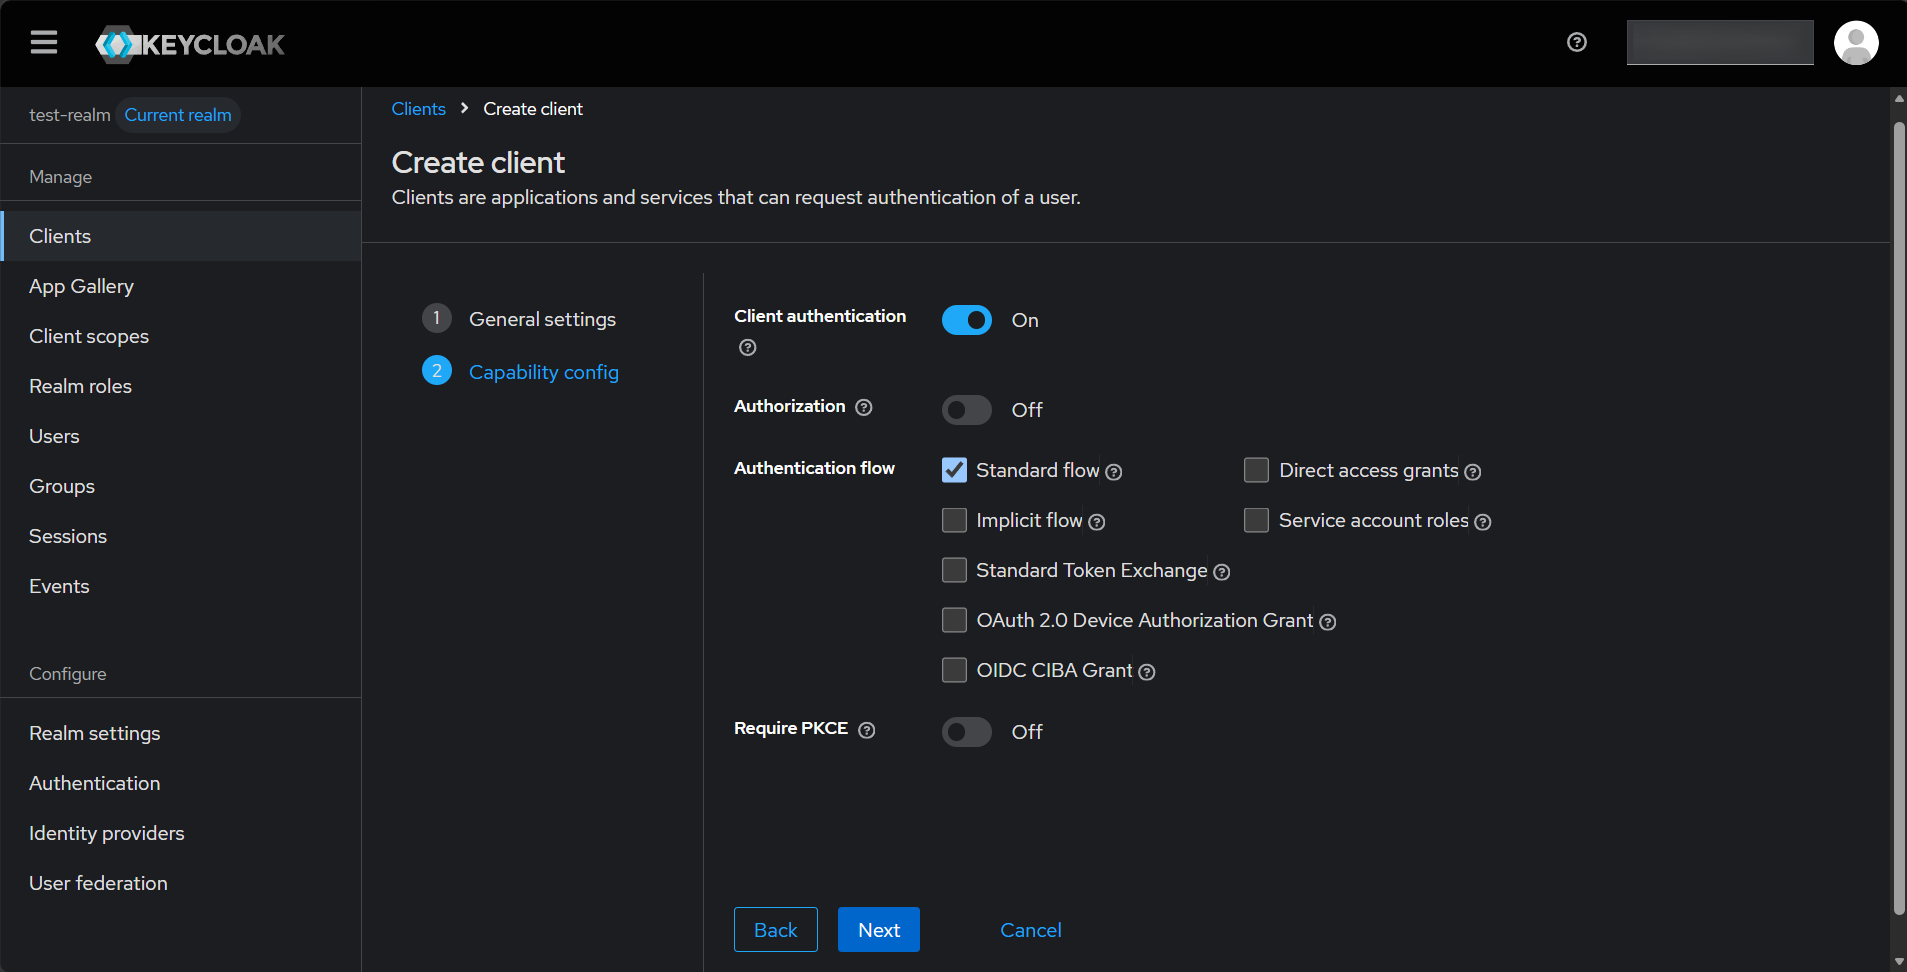
Task: Enable the Authorization switch
Action: point(967,410)
